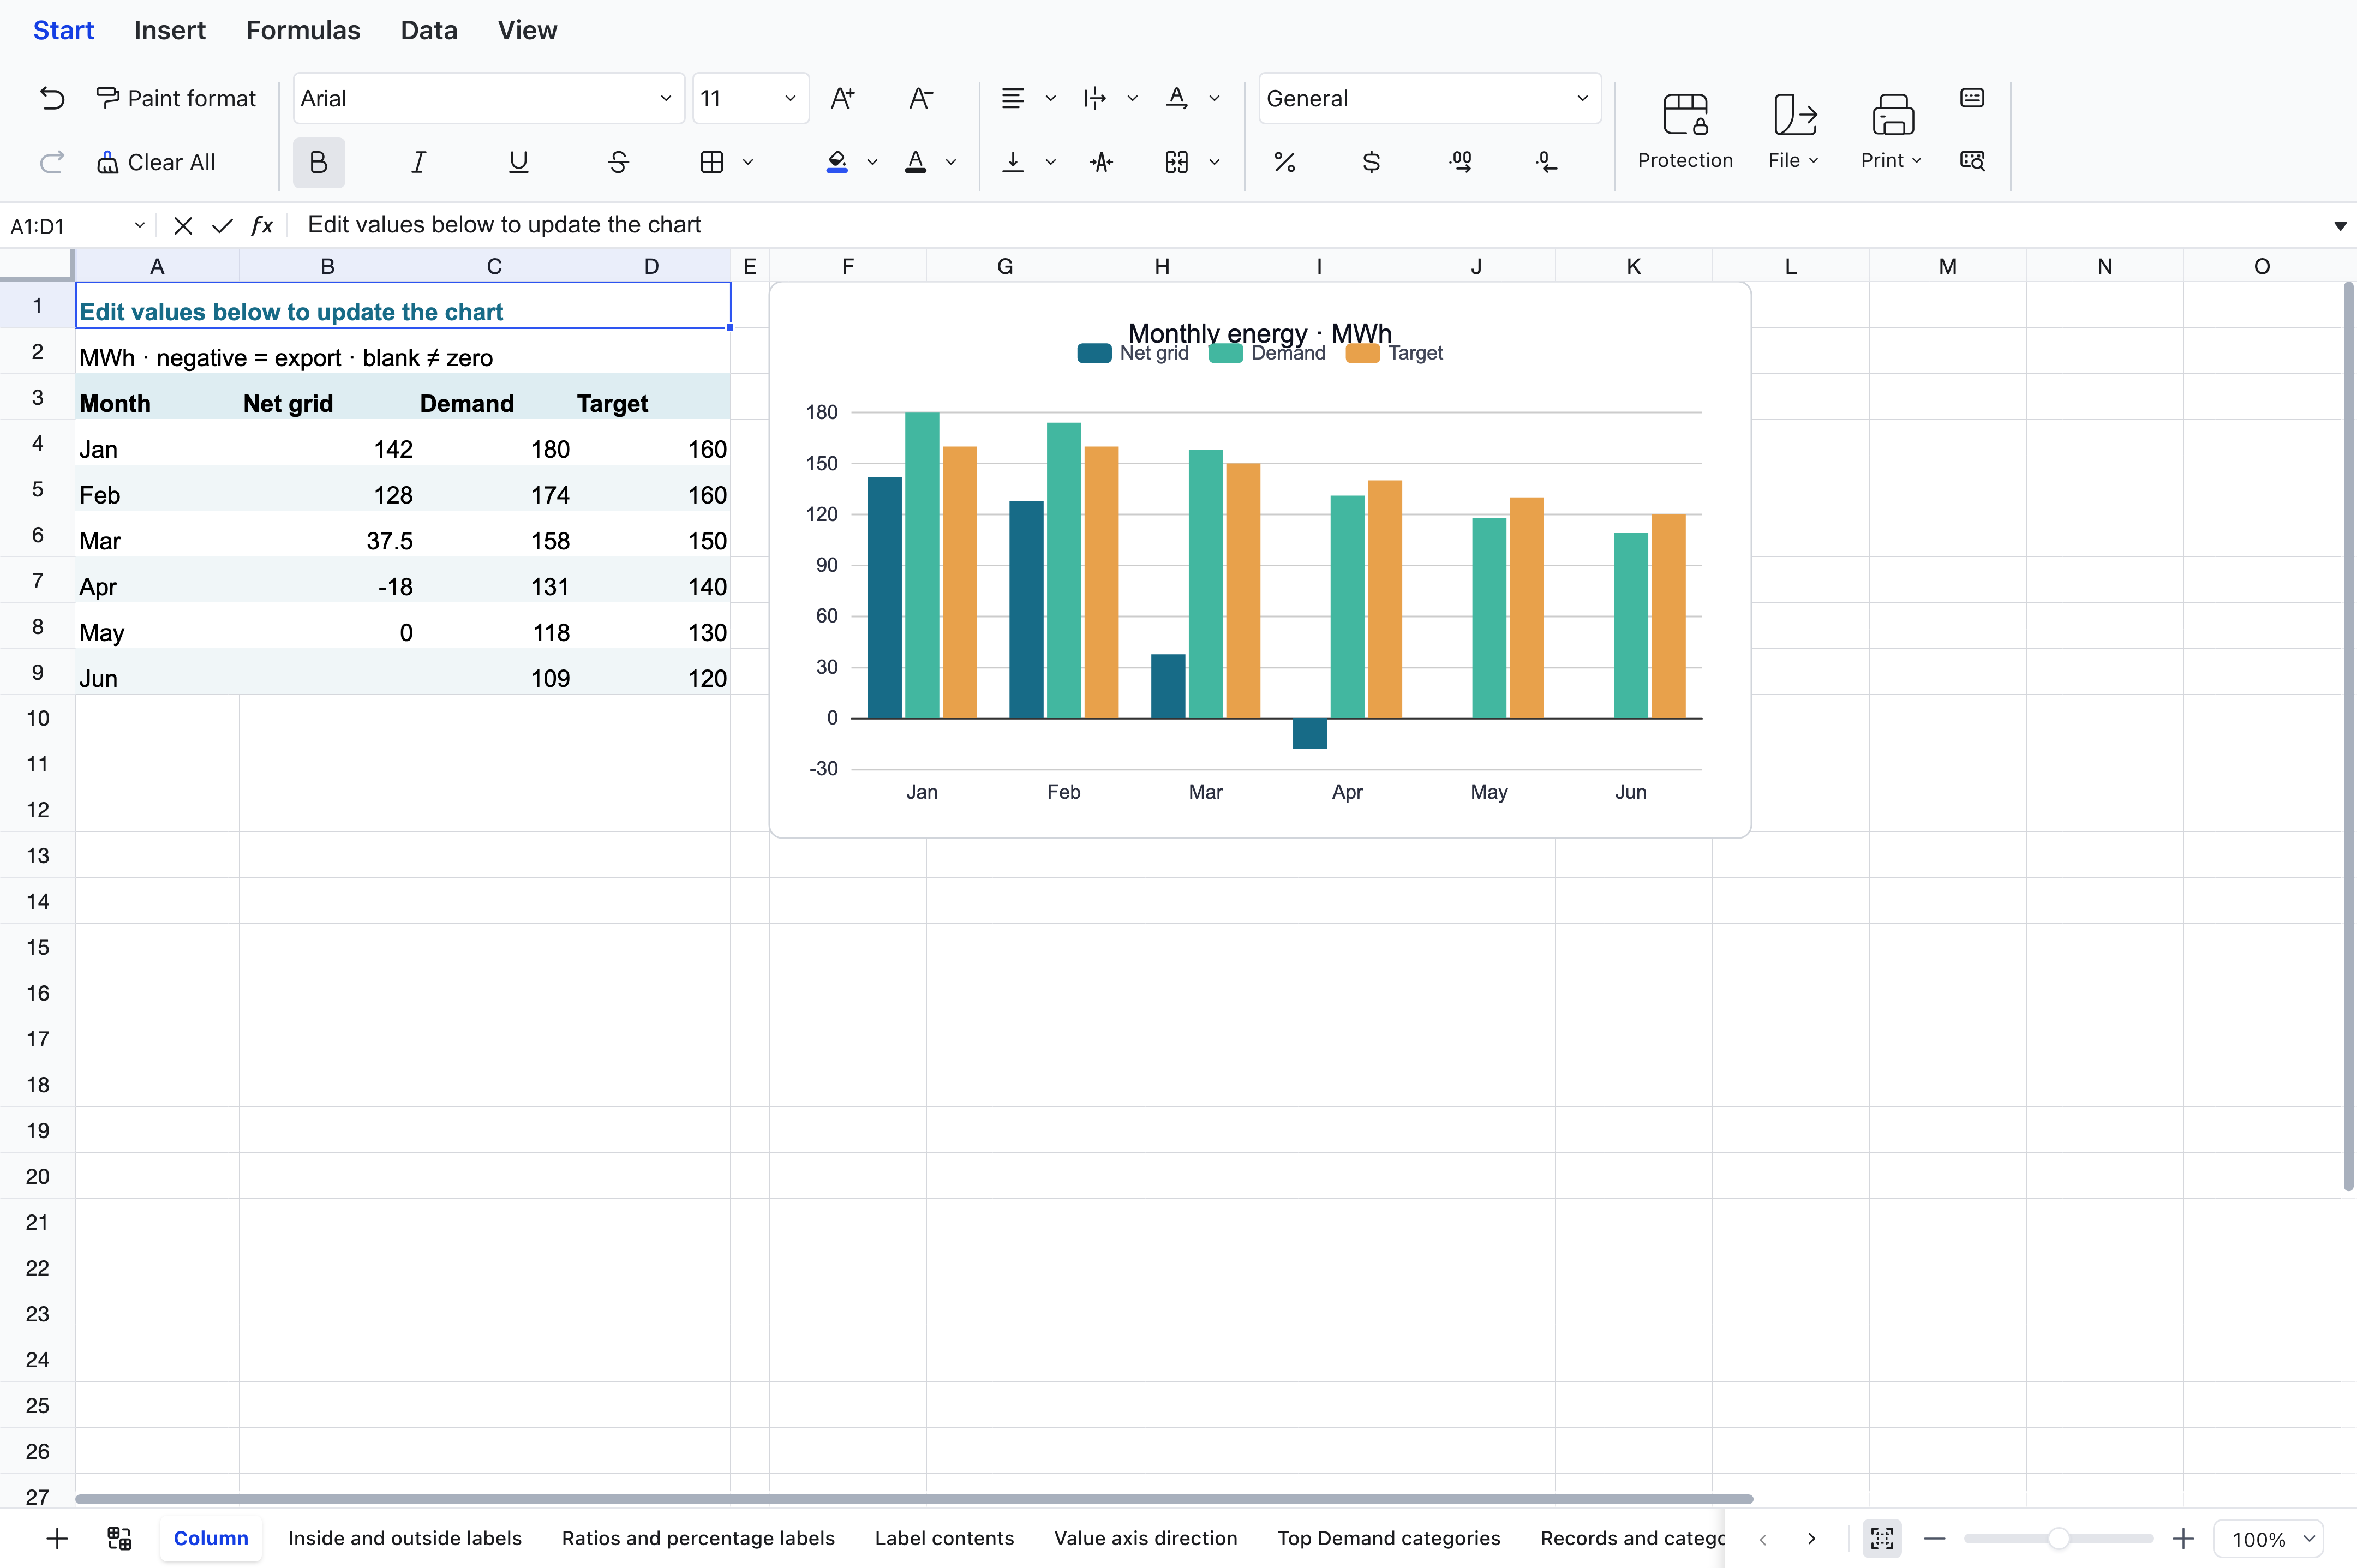Screen dimensions: 2357x1568
Task: Activate the Paint format tool
Action: (176, 98)
